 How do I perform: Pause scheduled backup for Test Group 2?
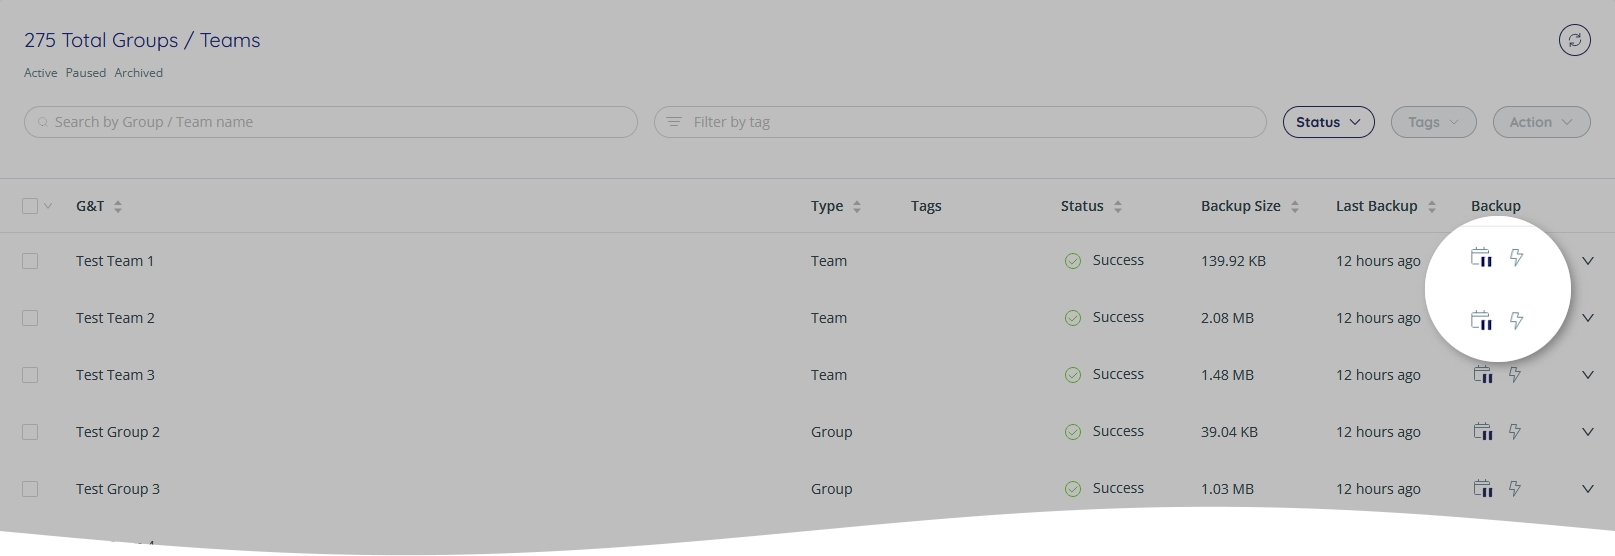pyautogui.click(x=1483, y=432)
